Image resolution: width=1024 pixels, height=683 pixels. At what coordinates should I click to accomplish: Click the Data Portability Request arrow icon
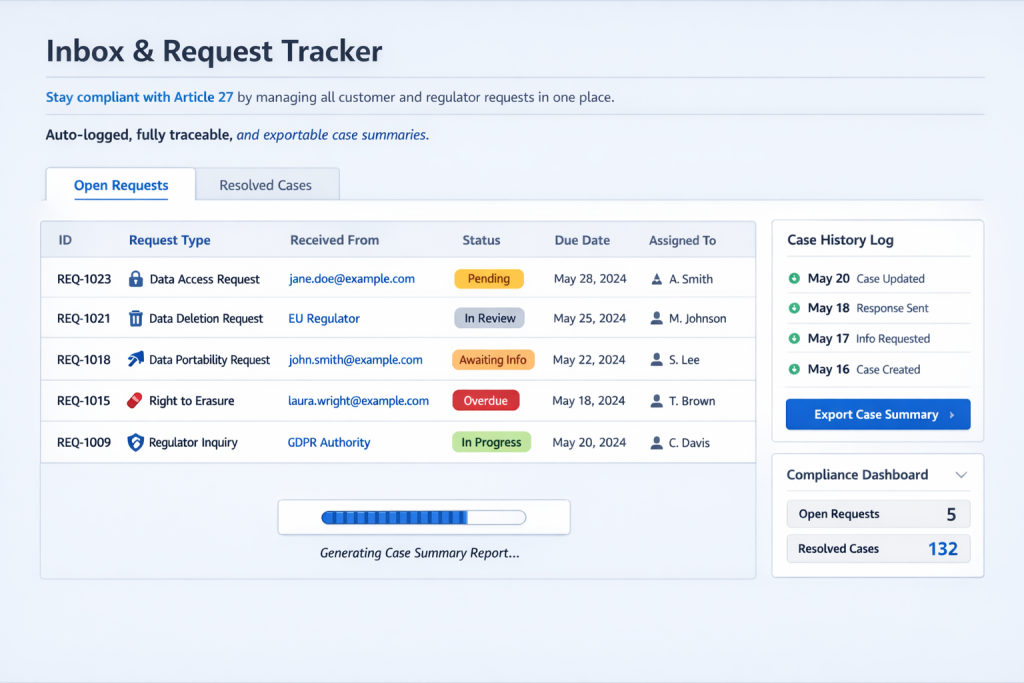(x=136, y=359)
